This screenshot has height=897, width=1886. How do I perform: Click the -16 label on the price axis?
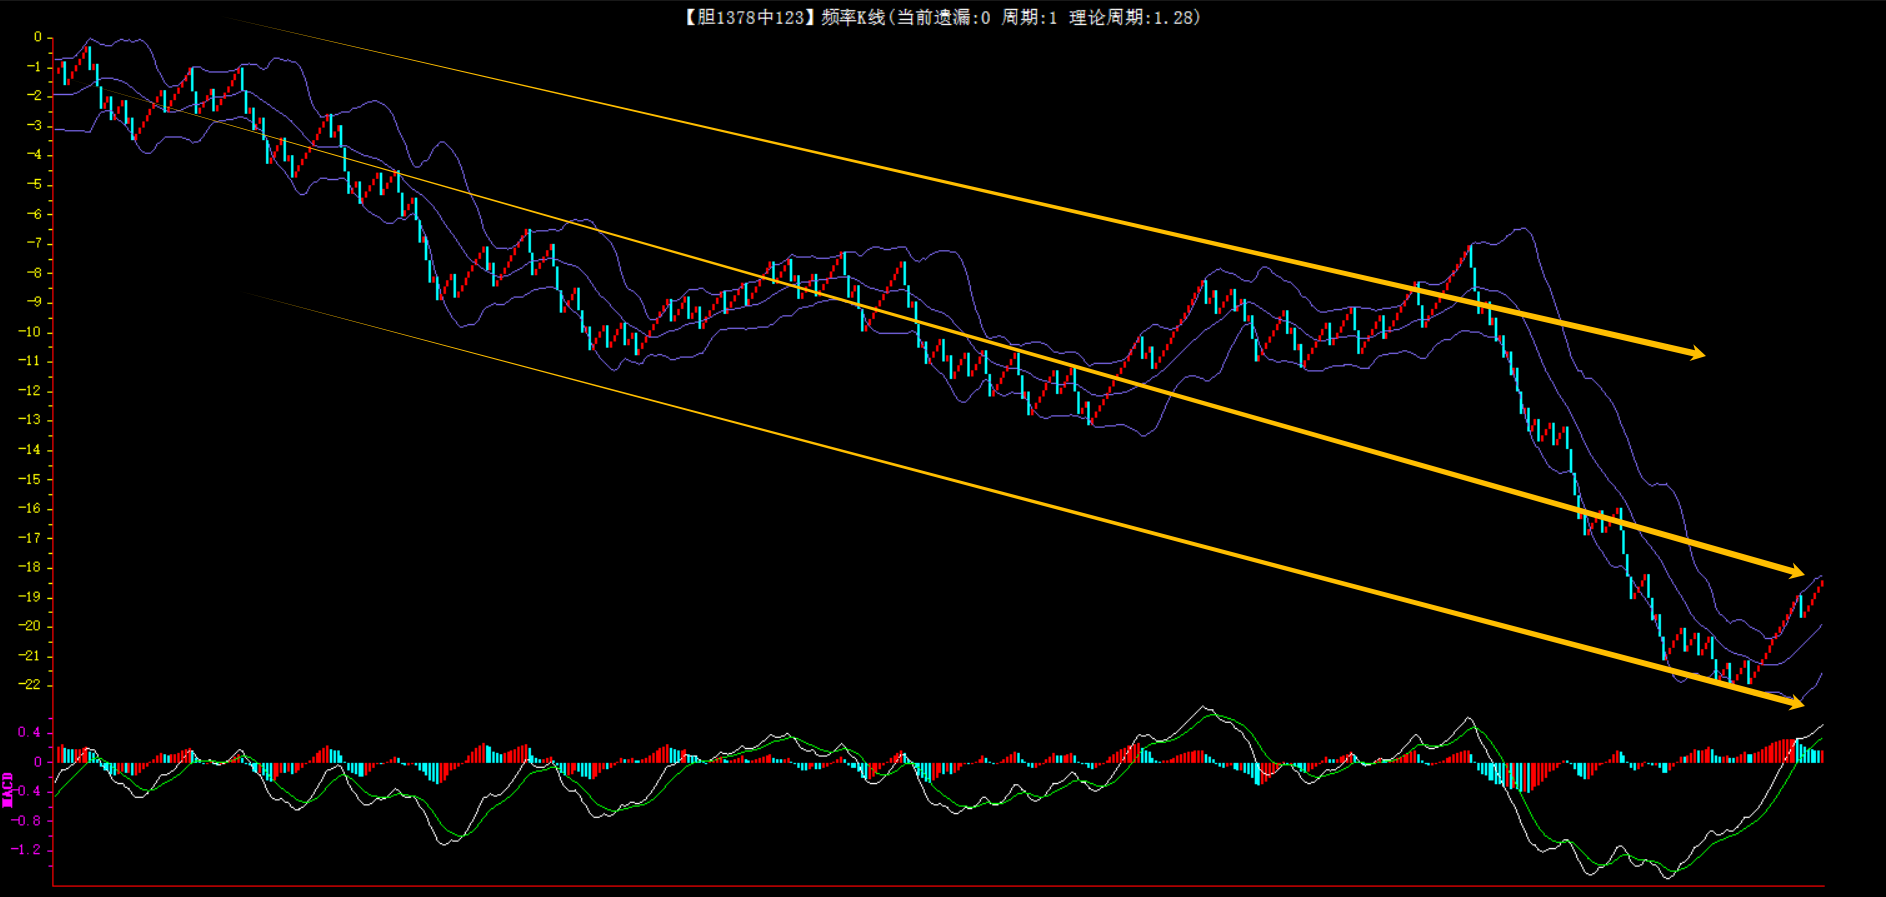pos(31,508)
